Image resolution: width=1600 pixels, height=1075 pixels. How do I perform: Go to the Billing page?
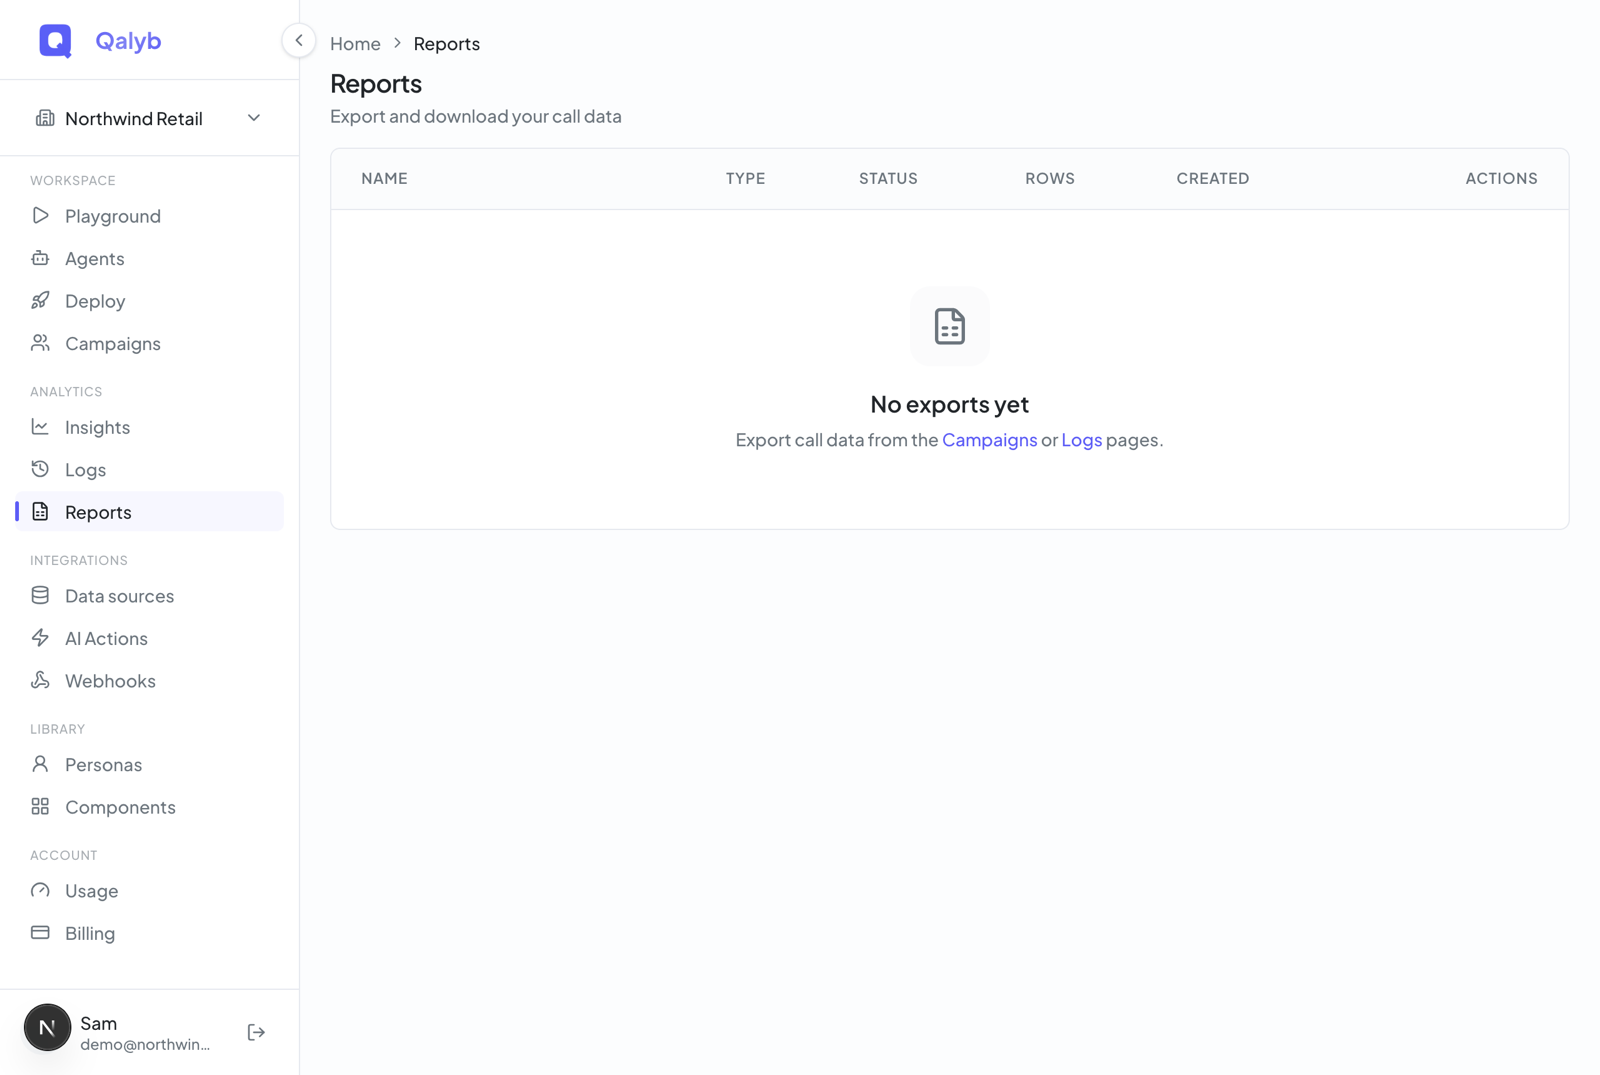(149, 933)
